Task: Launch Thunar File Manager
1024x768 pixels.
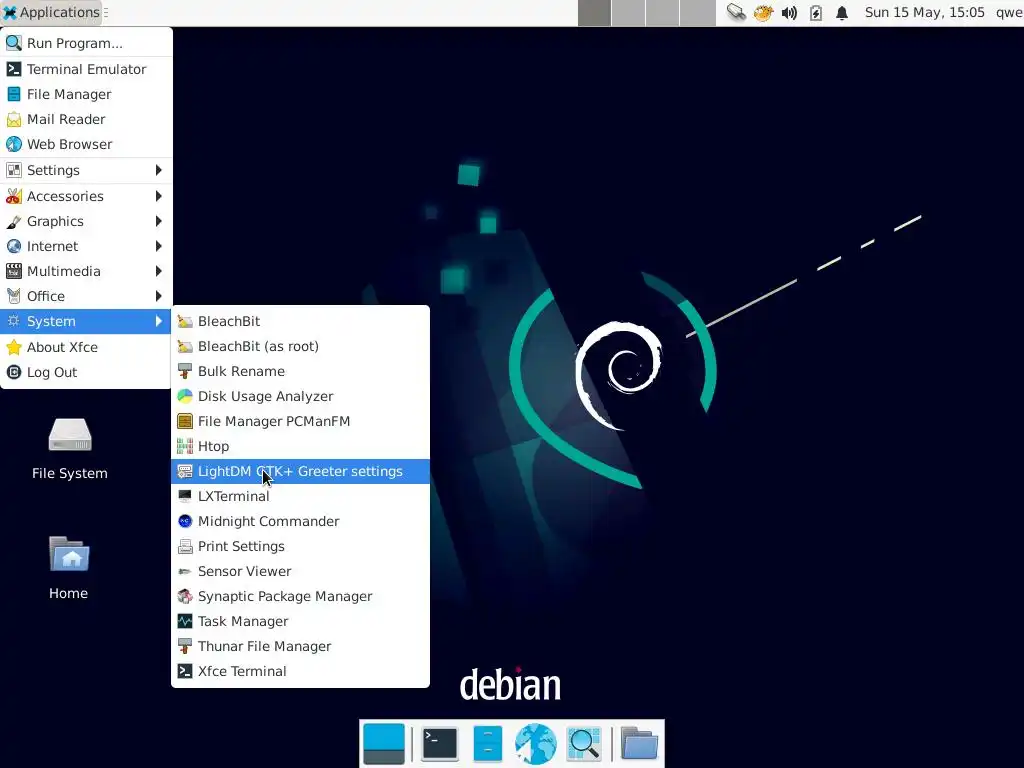Action: pos(300,647)
